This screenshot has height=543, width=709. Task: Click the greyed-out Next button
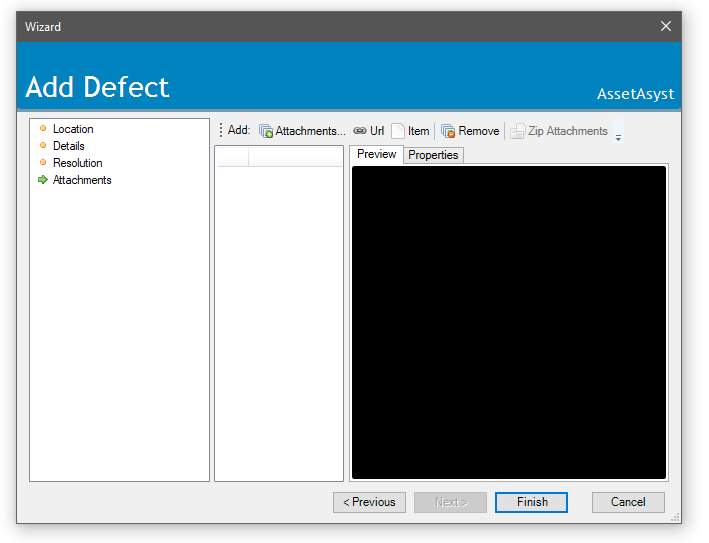(x=450, y=502)
